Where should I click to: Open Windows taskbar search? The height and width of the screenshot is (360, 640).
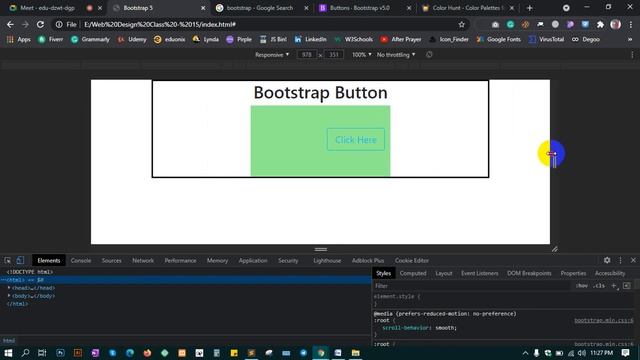click(x=25, y=353)
